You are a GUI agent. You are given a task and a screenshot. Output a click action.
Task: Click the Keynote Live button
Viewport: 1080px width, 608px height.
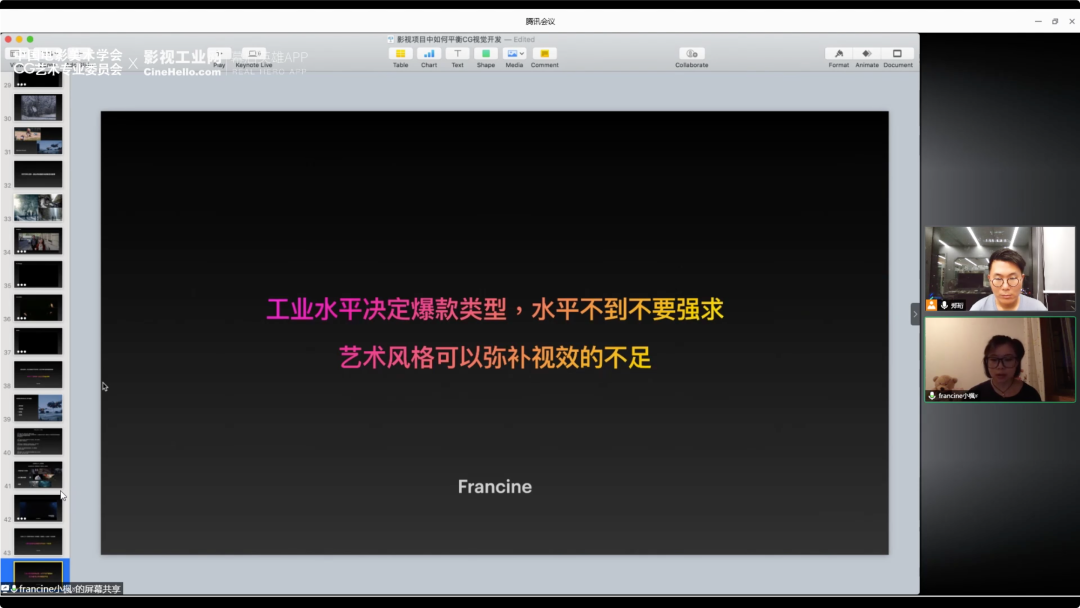coord(253,54)
